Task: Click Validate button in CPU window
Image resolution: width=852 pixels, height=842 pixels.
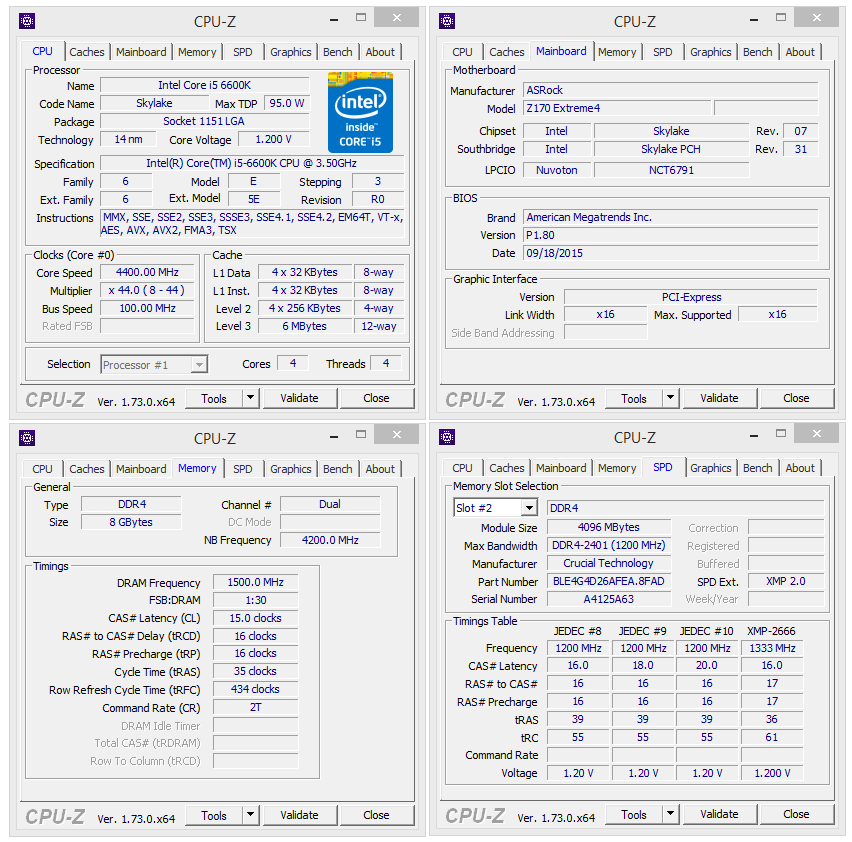Action: tap(299, 398)
